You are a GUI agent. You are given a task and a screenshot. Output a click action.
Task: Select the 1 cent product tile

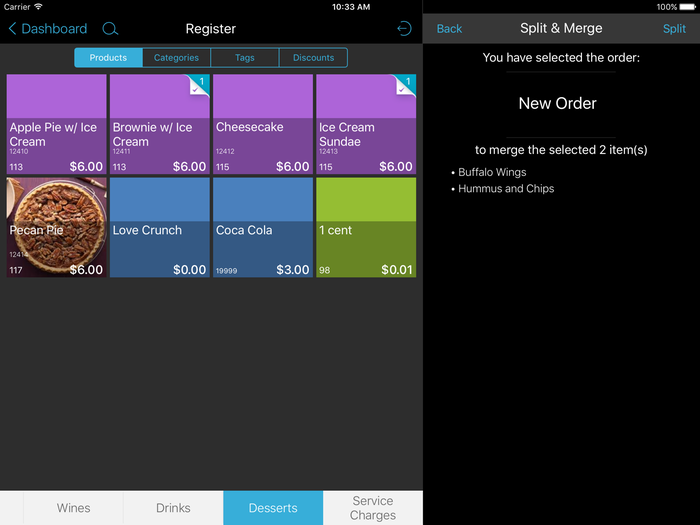(x=366, y=227)
